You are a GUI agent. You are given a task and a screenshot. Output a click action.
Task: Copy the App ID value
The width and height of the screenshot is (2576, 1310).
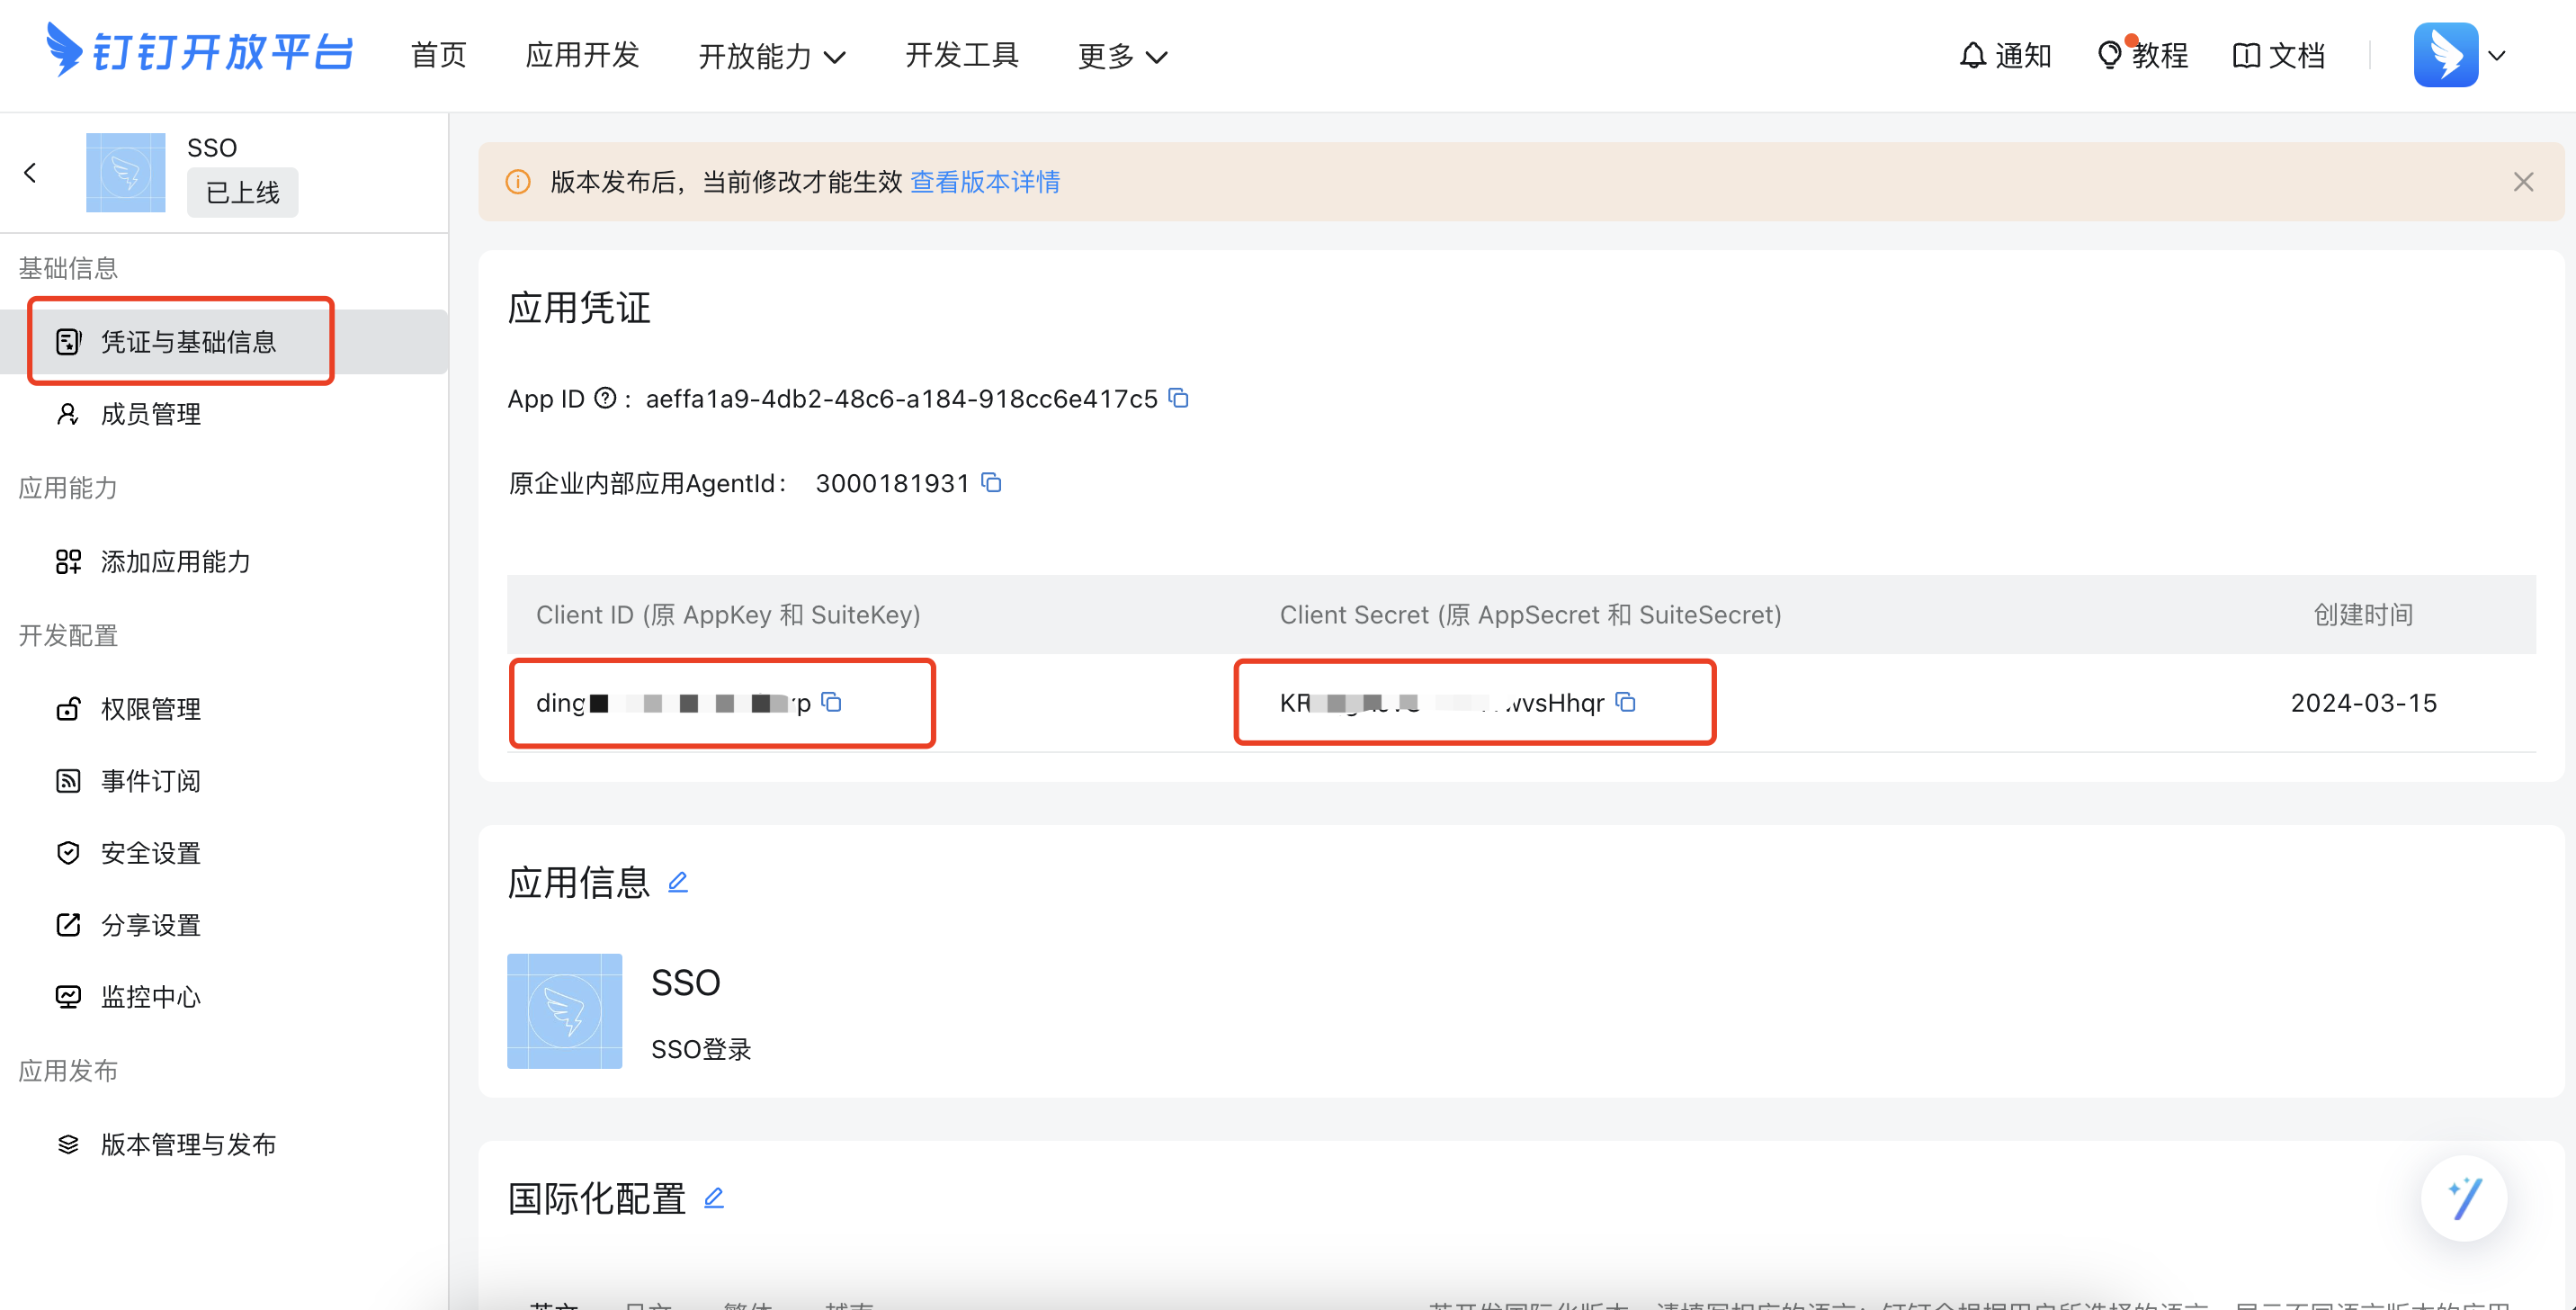point(1179,398)
